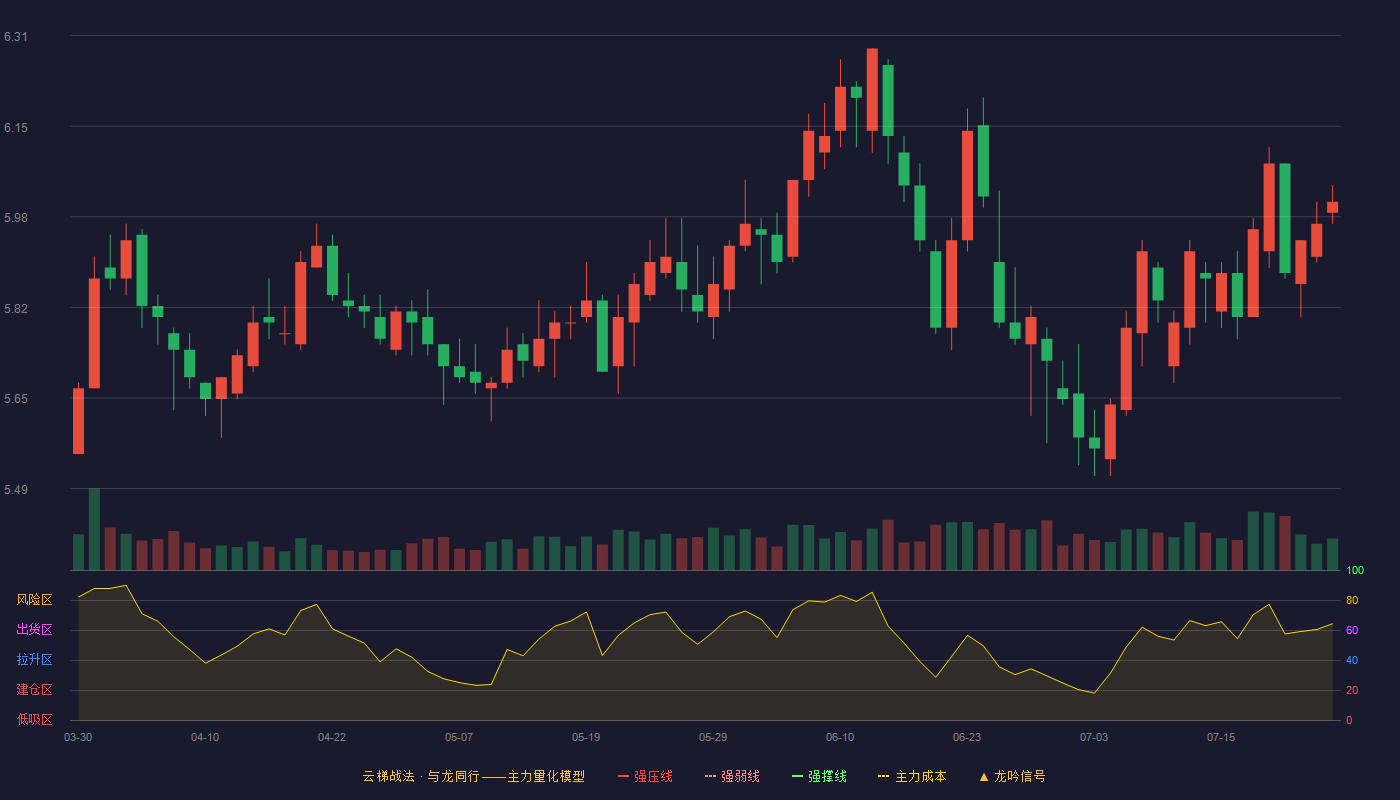Pick the 07-15 date on the time axis
This screenshot has width=1400, height=800.
1221,737
